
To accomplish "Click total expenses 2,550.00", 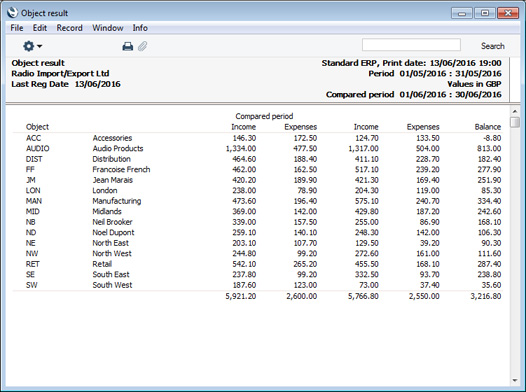I will tap(424, 296).
